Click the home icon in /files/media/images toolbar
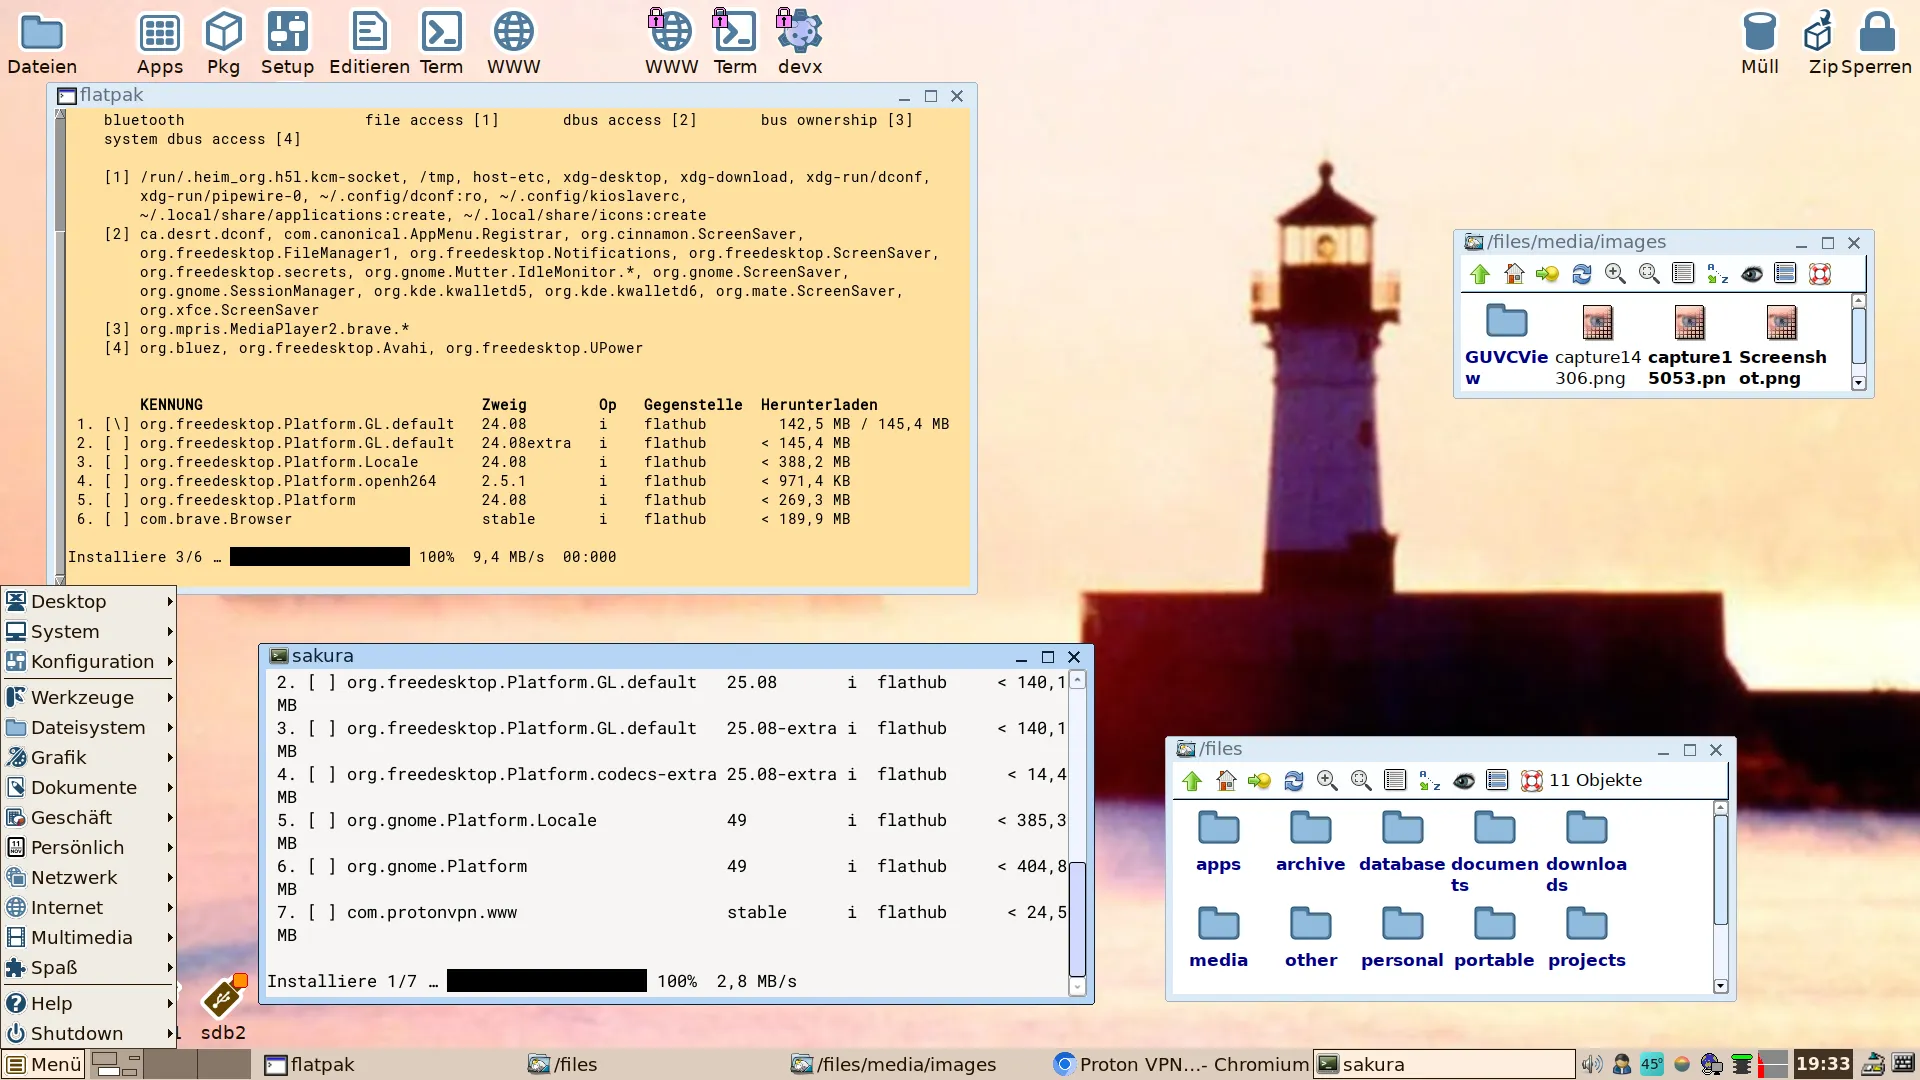The height and width of the screenshot is (1080, 1920). pos(1514,274)
